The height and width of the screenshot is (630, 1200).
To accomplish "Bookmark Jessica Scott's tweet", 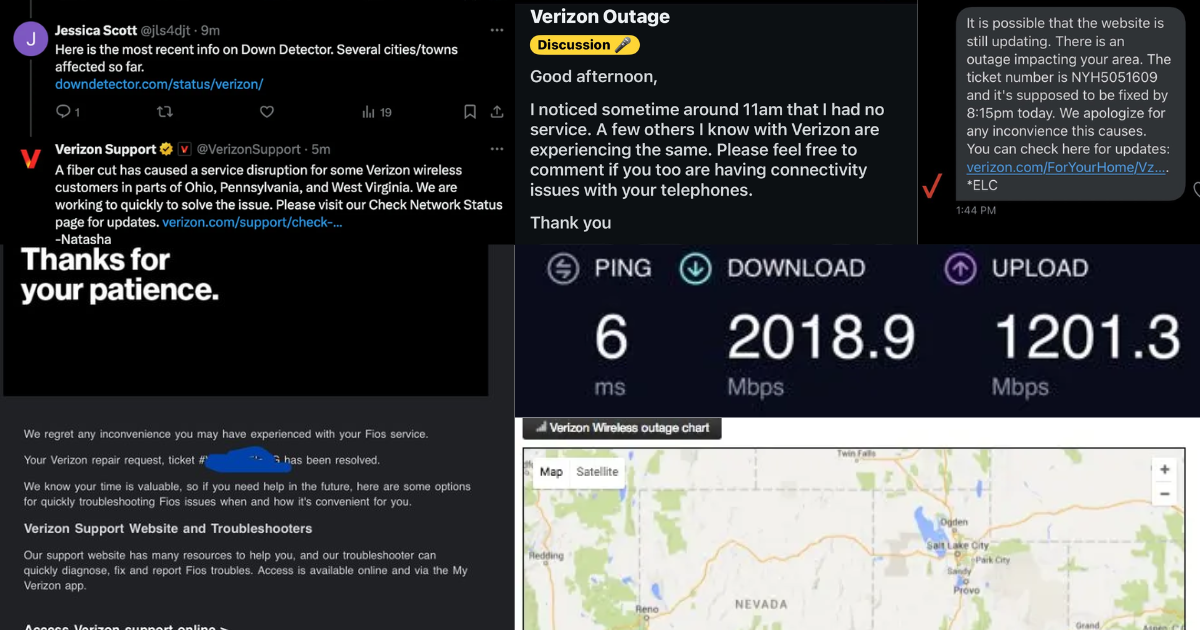I will coord(470,112).
